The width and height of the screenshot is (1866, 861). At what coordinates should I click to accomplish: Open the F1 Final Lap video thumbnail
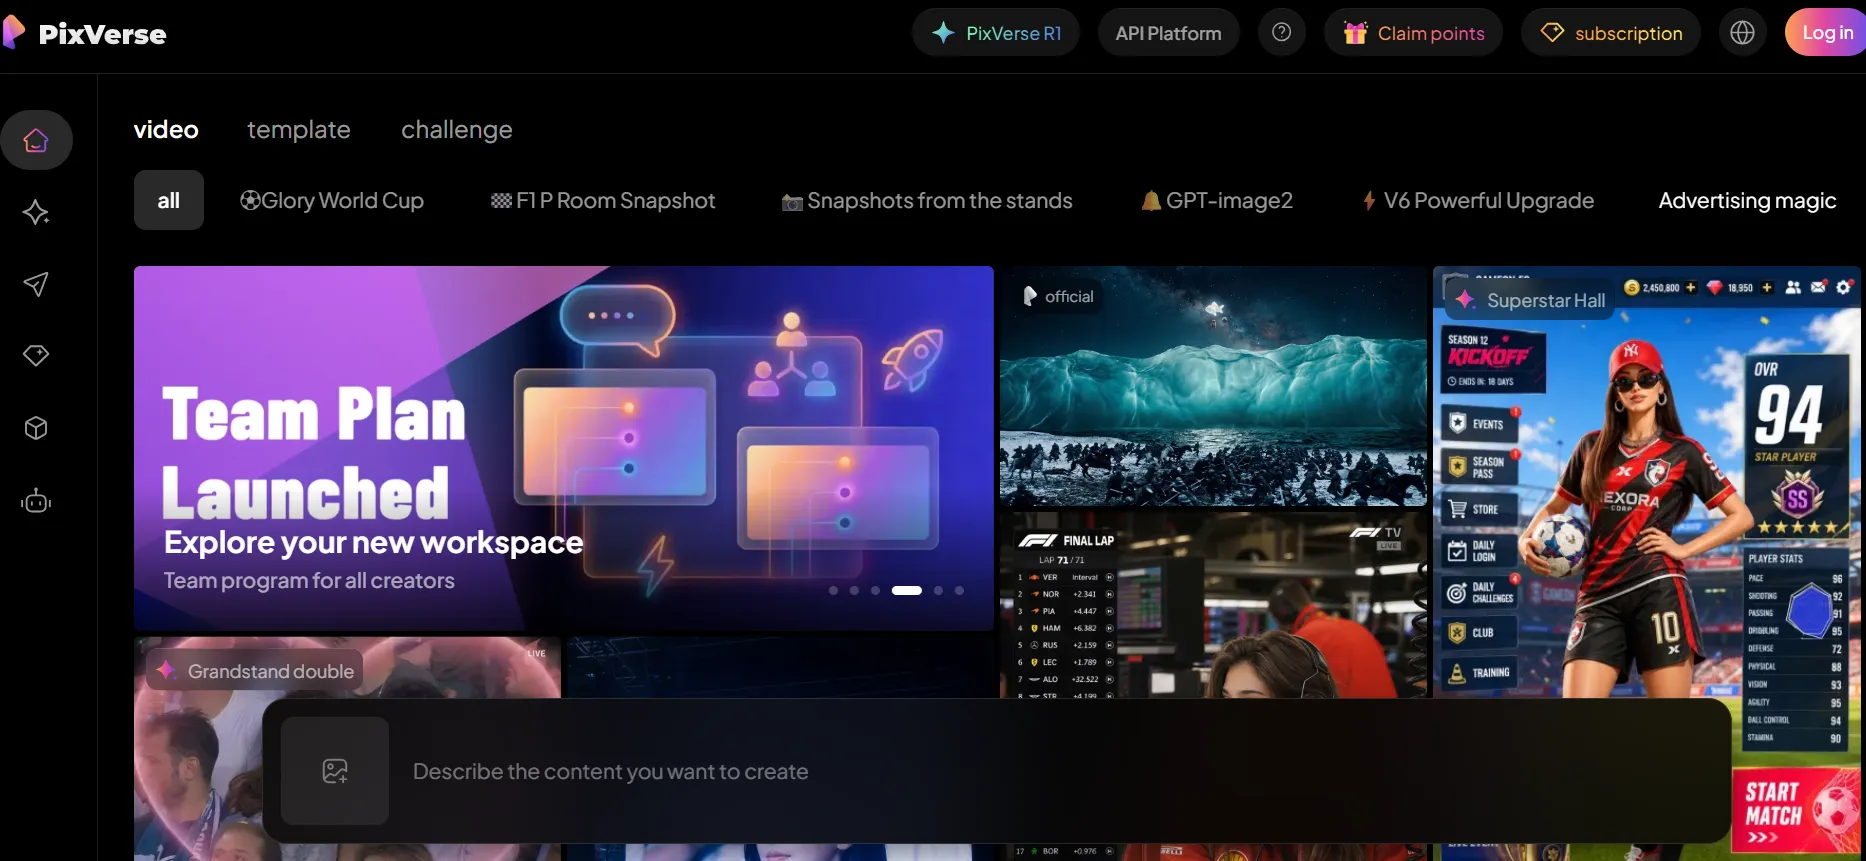click(1213, 604)
